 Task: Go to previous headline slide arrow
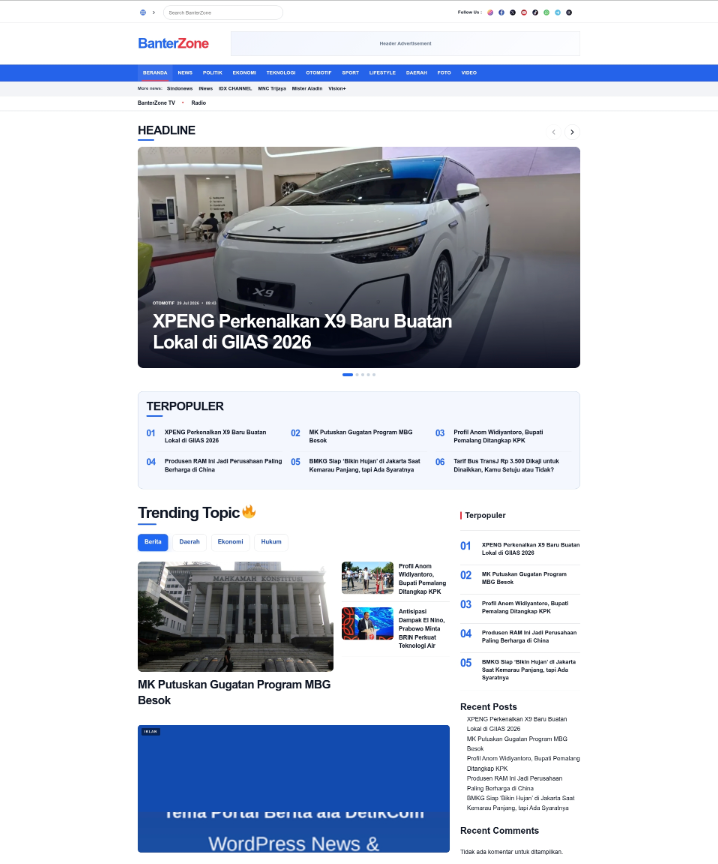click(554, 132)
